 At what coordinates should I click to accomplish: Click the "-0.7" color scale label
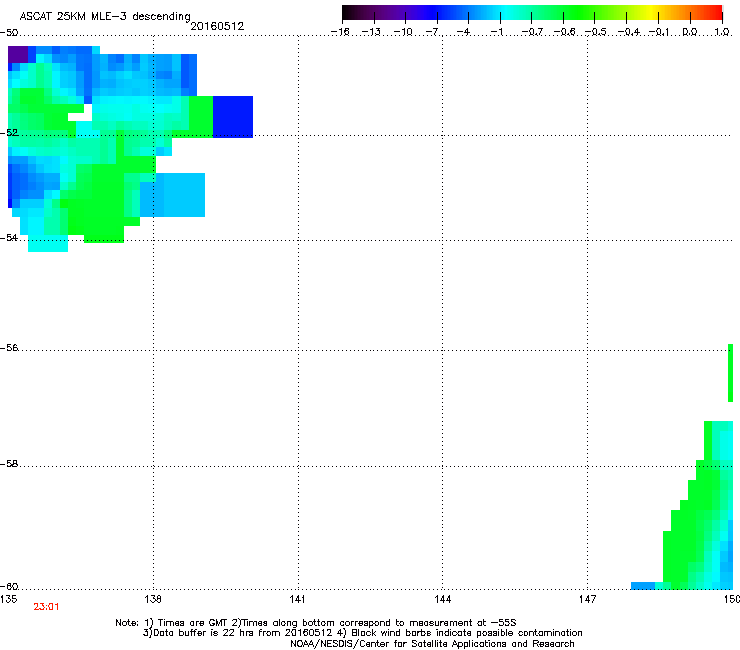click(x=532, y=32)
